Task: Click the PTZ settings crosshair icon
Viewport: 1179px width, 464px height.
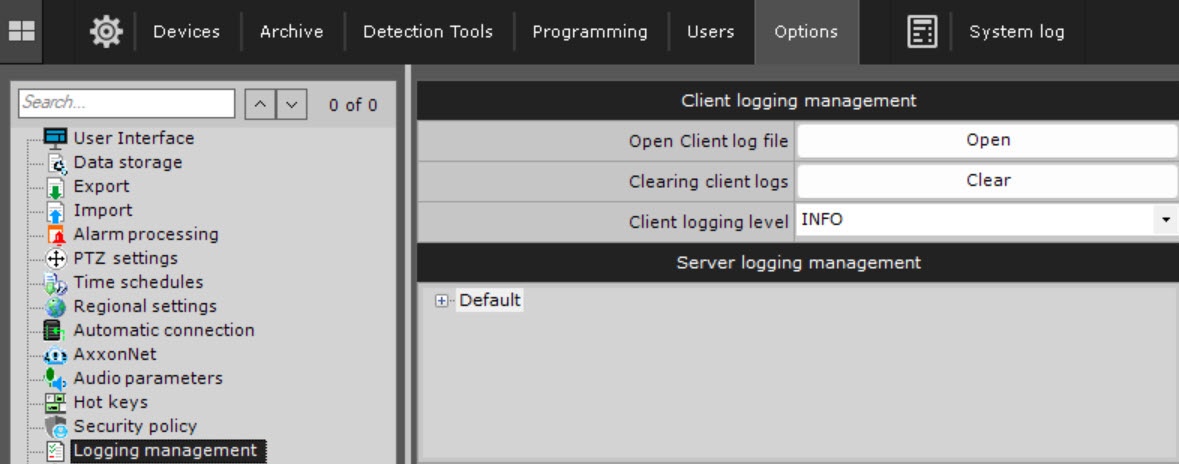Action: (x=56, y=259)
